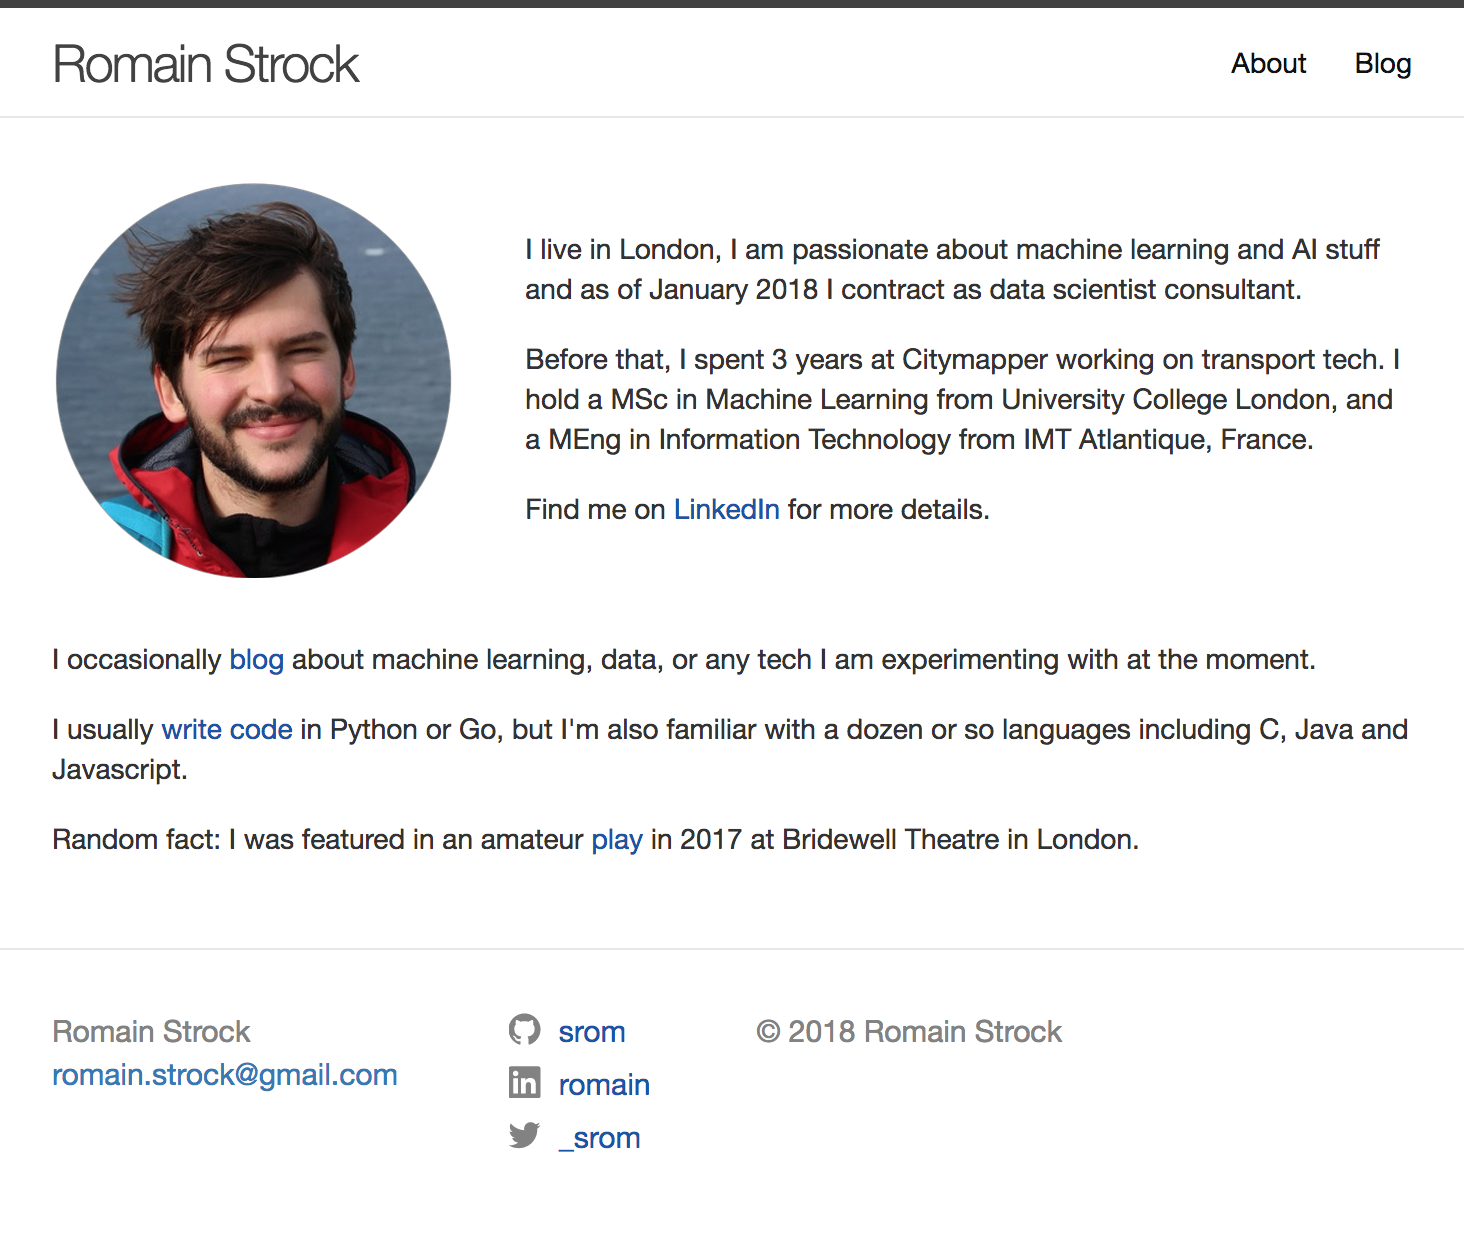Click the 'Random fact:' sentence text
The height and width of the screenshot is (1242, 1464).
click(596, 839)
